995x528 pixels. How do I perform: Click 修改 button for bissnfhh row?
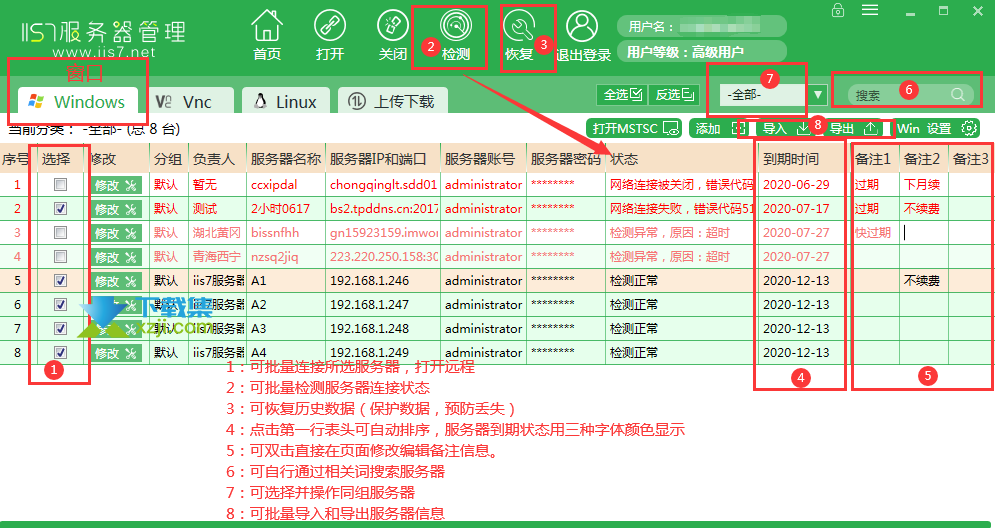point(116,233)
